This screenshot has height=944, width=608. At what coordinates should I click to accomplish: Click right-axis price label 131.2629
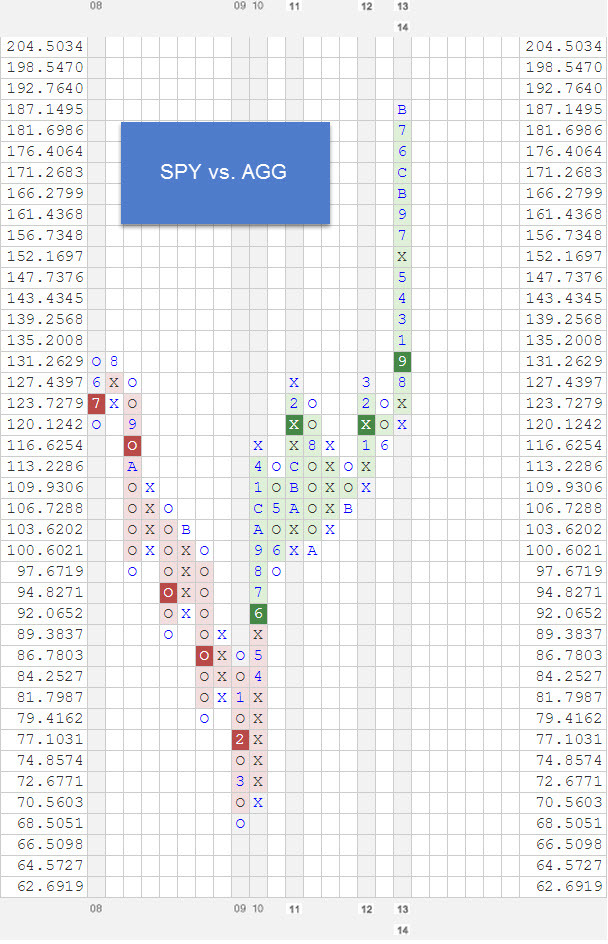564,361
